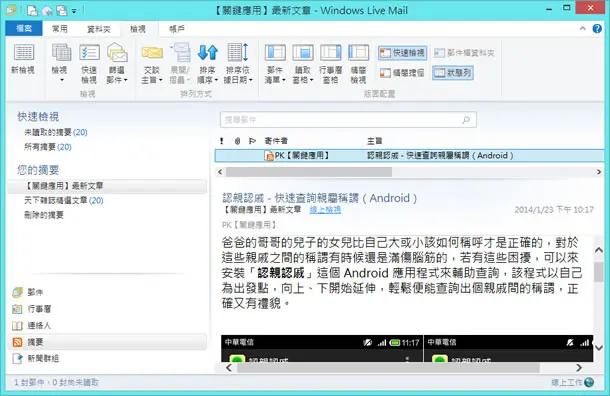Toggle the 狀態列 status bar option
Screen dimensions: 610x396
(453, 73)
